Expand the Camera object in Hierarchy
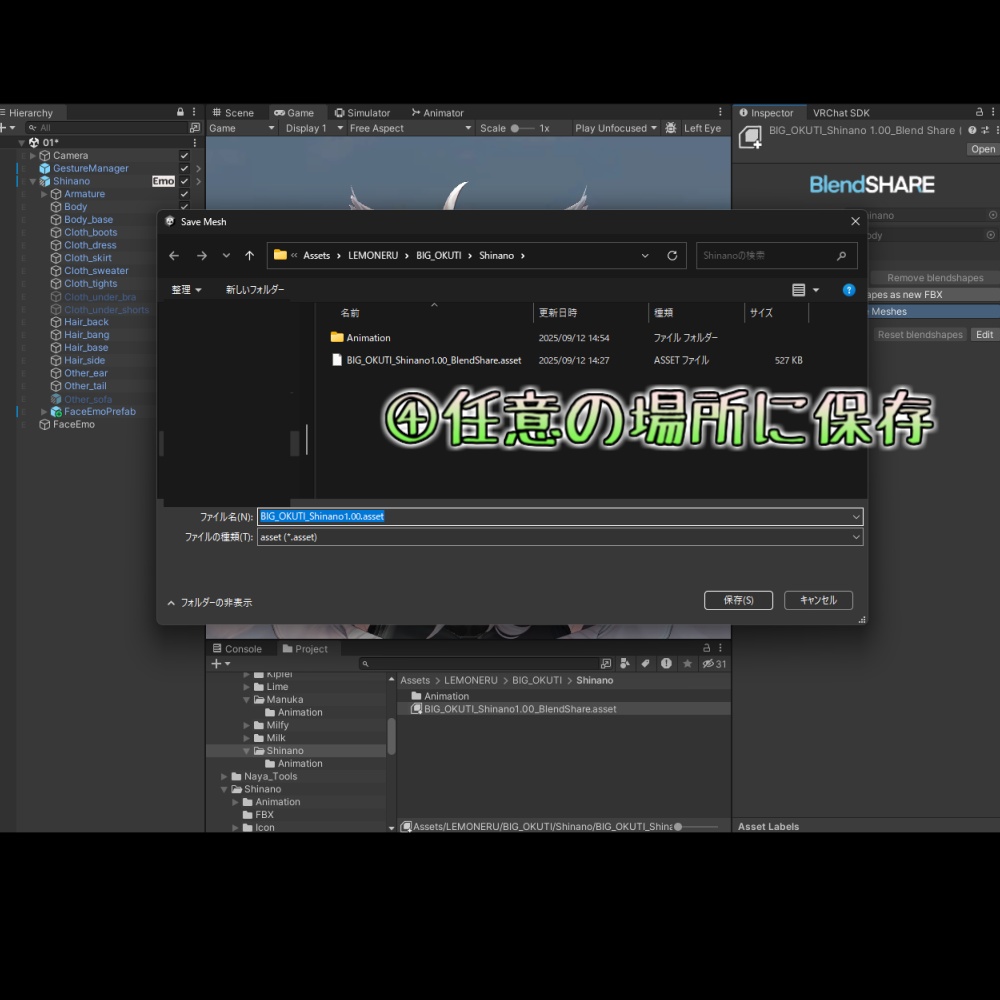Image resolution: width=1000 pixels, height=1000 pixels. [x=33, y=156]
